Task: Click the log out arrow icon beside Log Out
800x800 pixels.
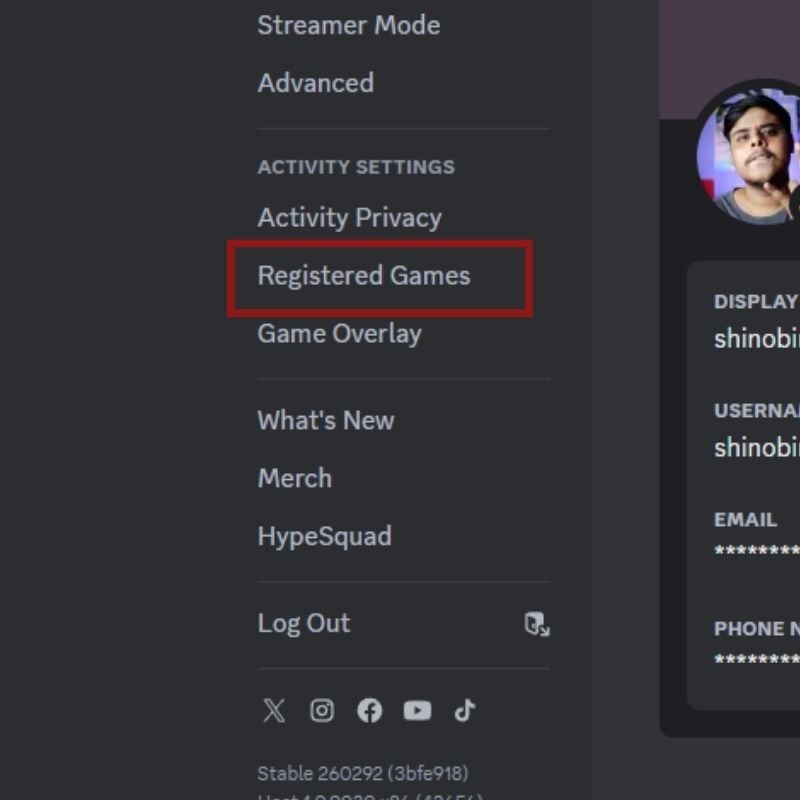Action: (x=538, y=624)
